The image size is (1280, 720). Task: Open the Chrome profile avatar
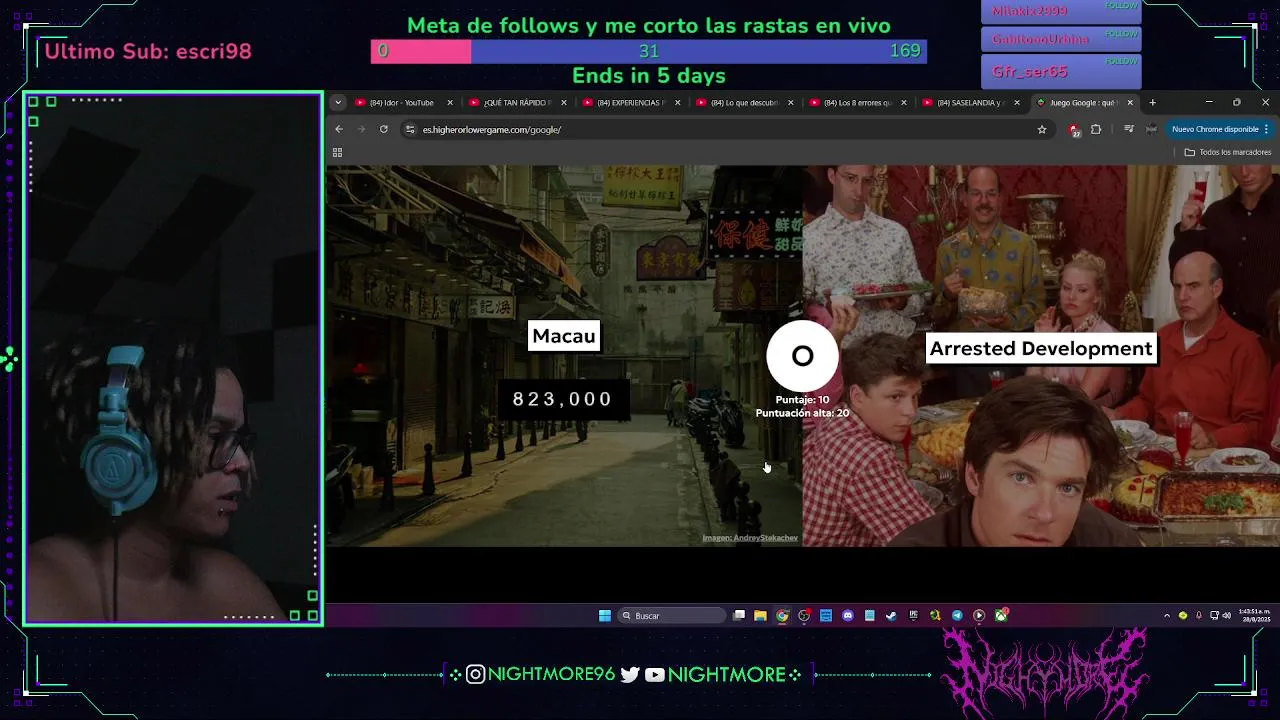pyautogui.click(x=1151, y=129)
